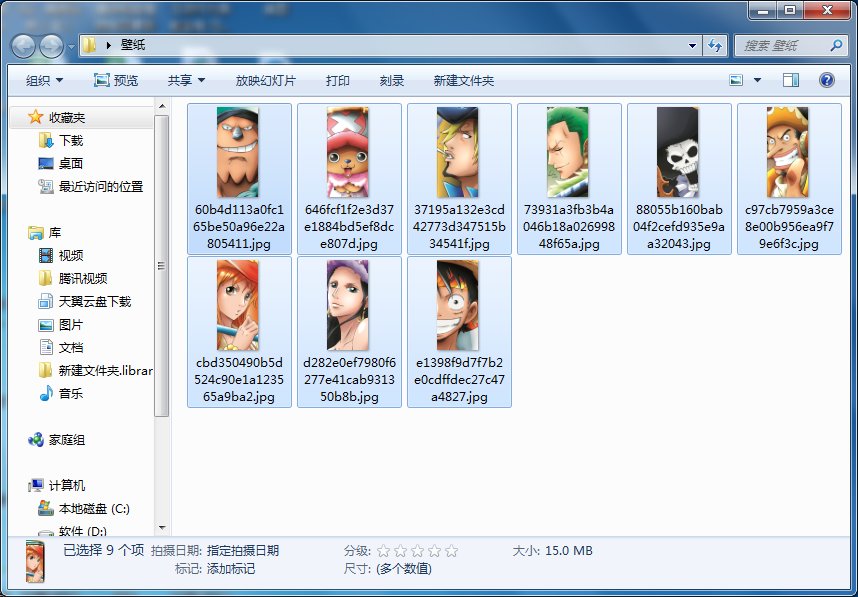
Task: Click the 壁纸 breadcrumb in address bar
Action: tap(133, 45)
